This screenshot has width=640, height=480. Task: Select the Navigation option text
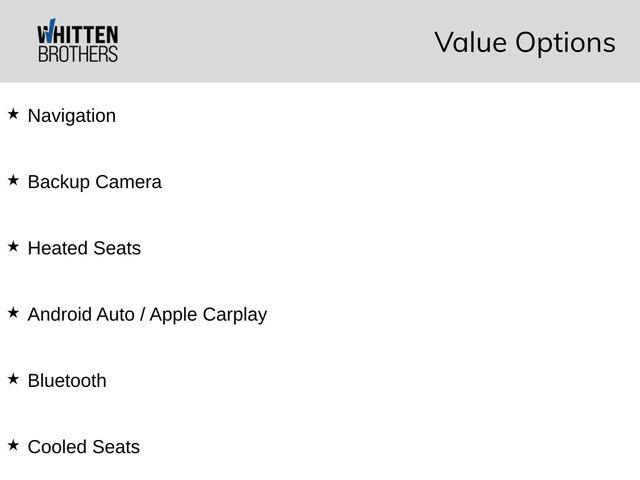71,115
